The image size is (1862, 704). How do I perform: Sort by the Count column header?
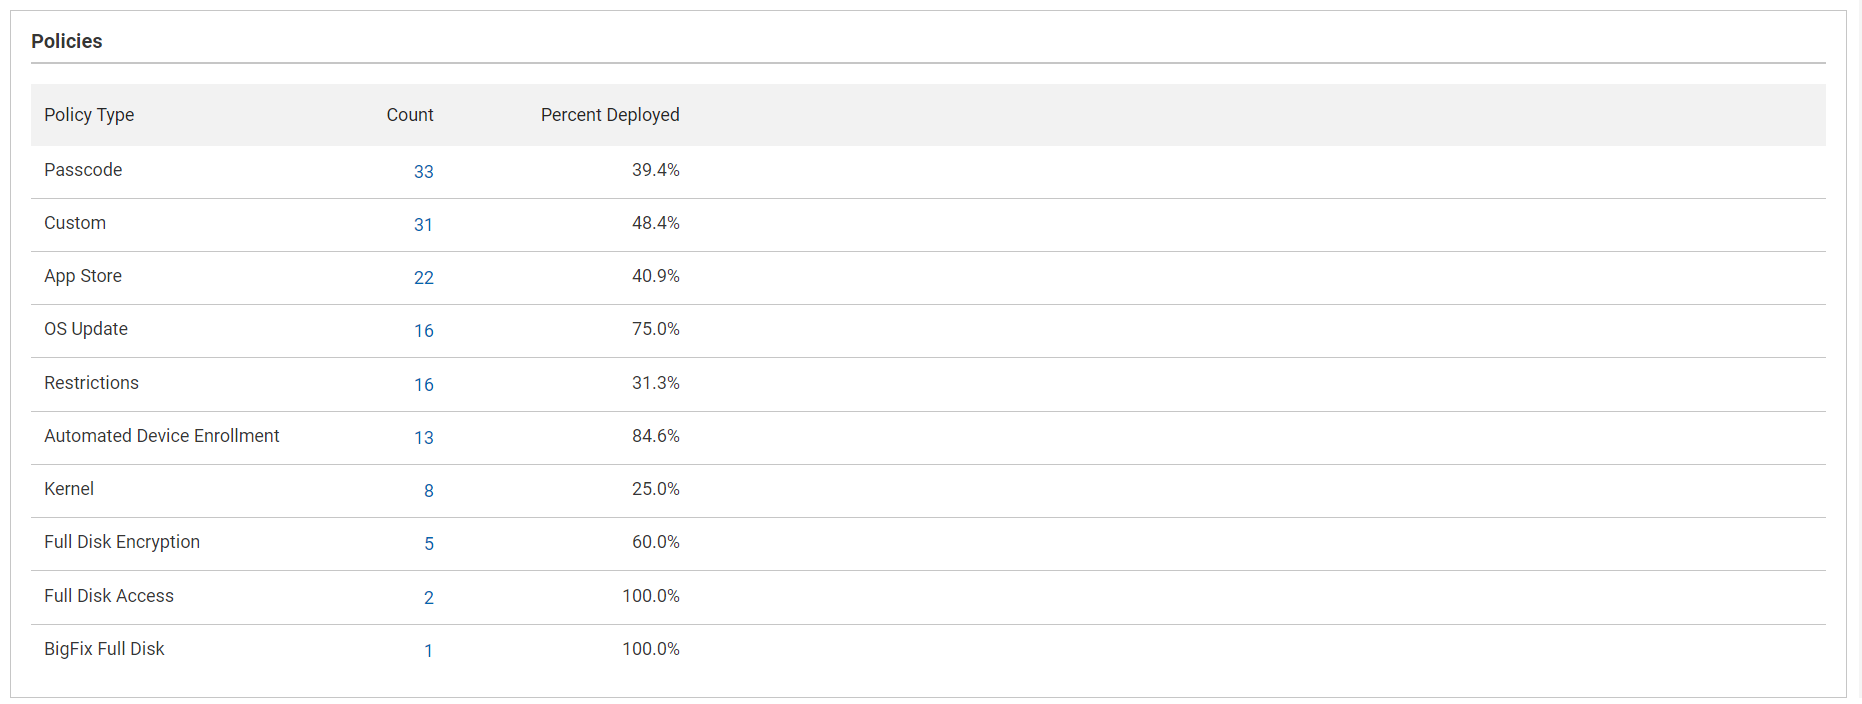coord(410,115)
